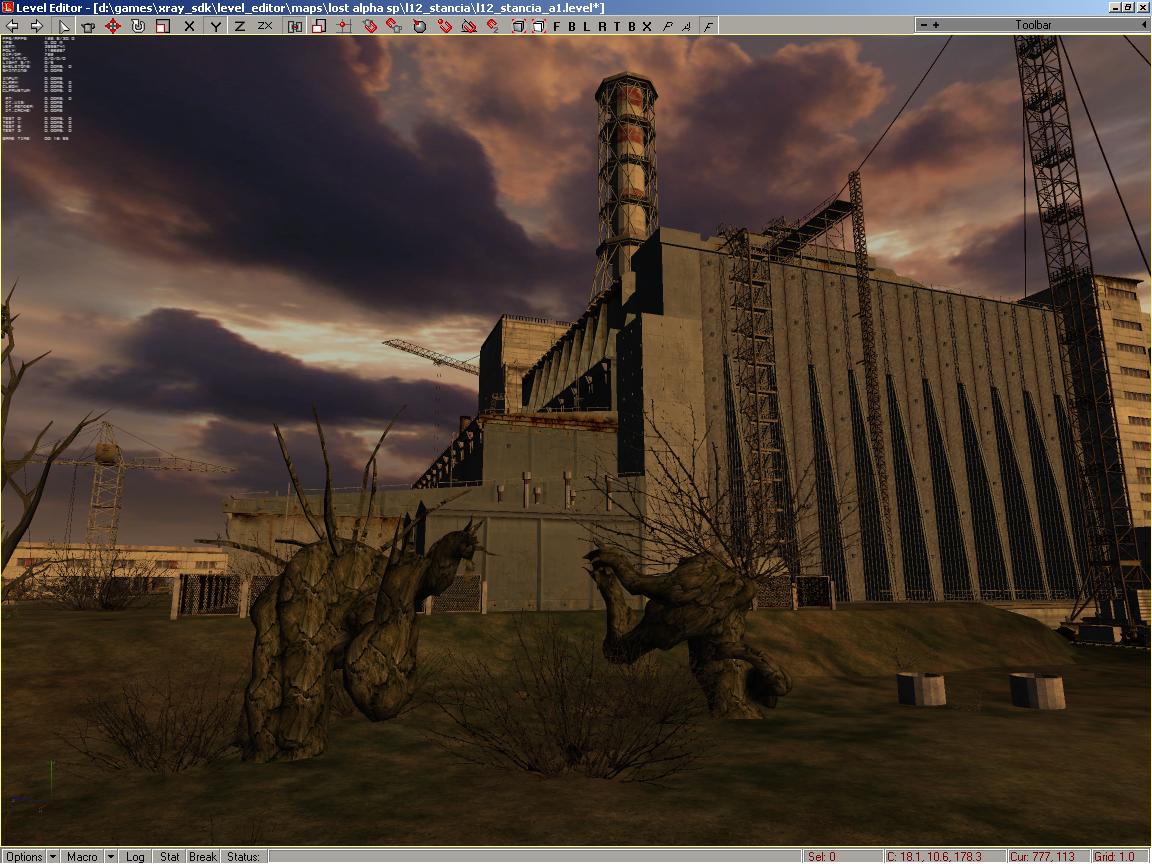The height and width of the screenshot is (864, 1152).
Task: Click the reset view X icon
Action: (647, 26)
